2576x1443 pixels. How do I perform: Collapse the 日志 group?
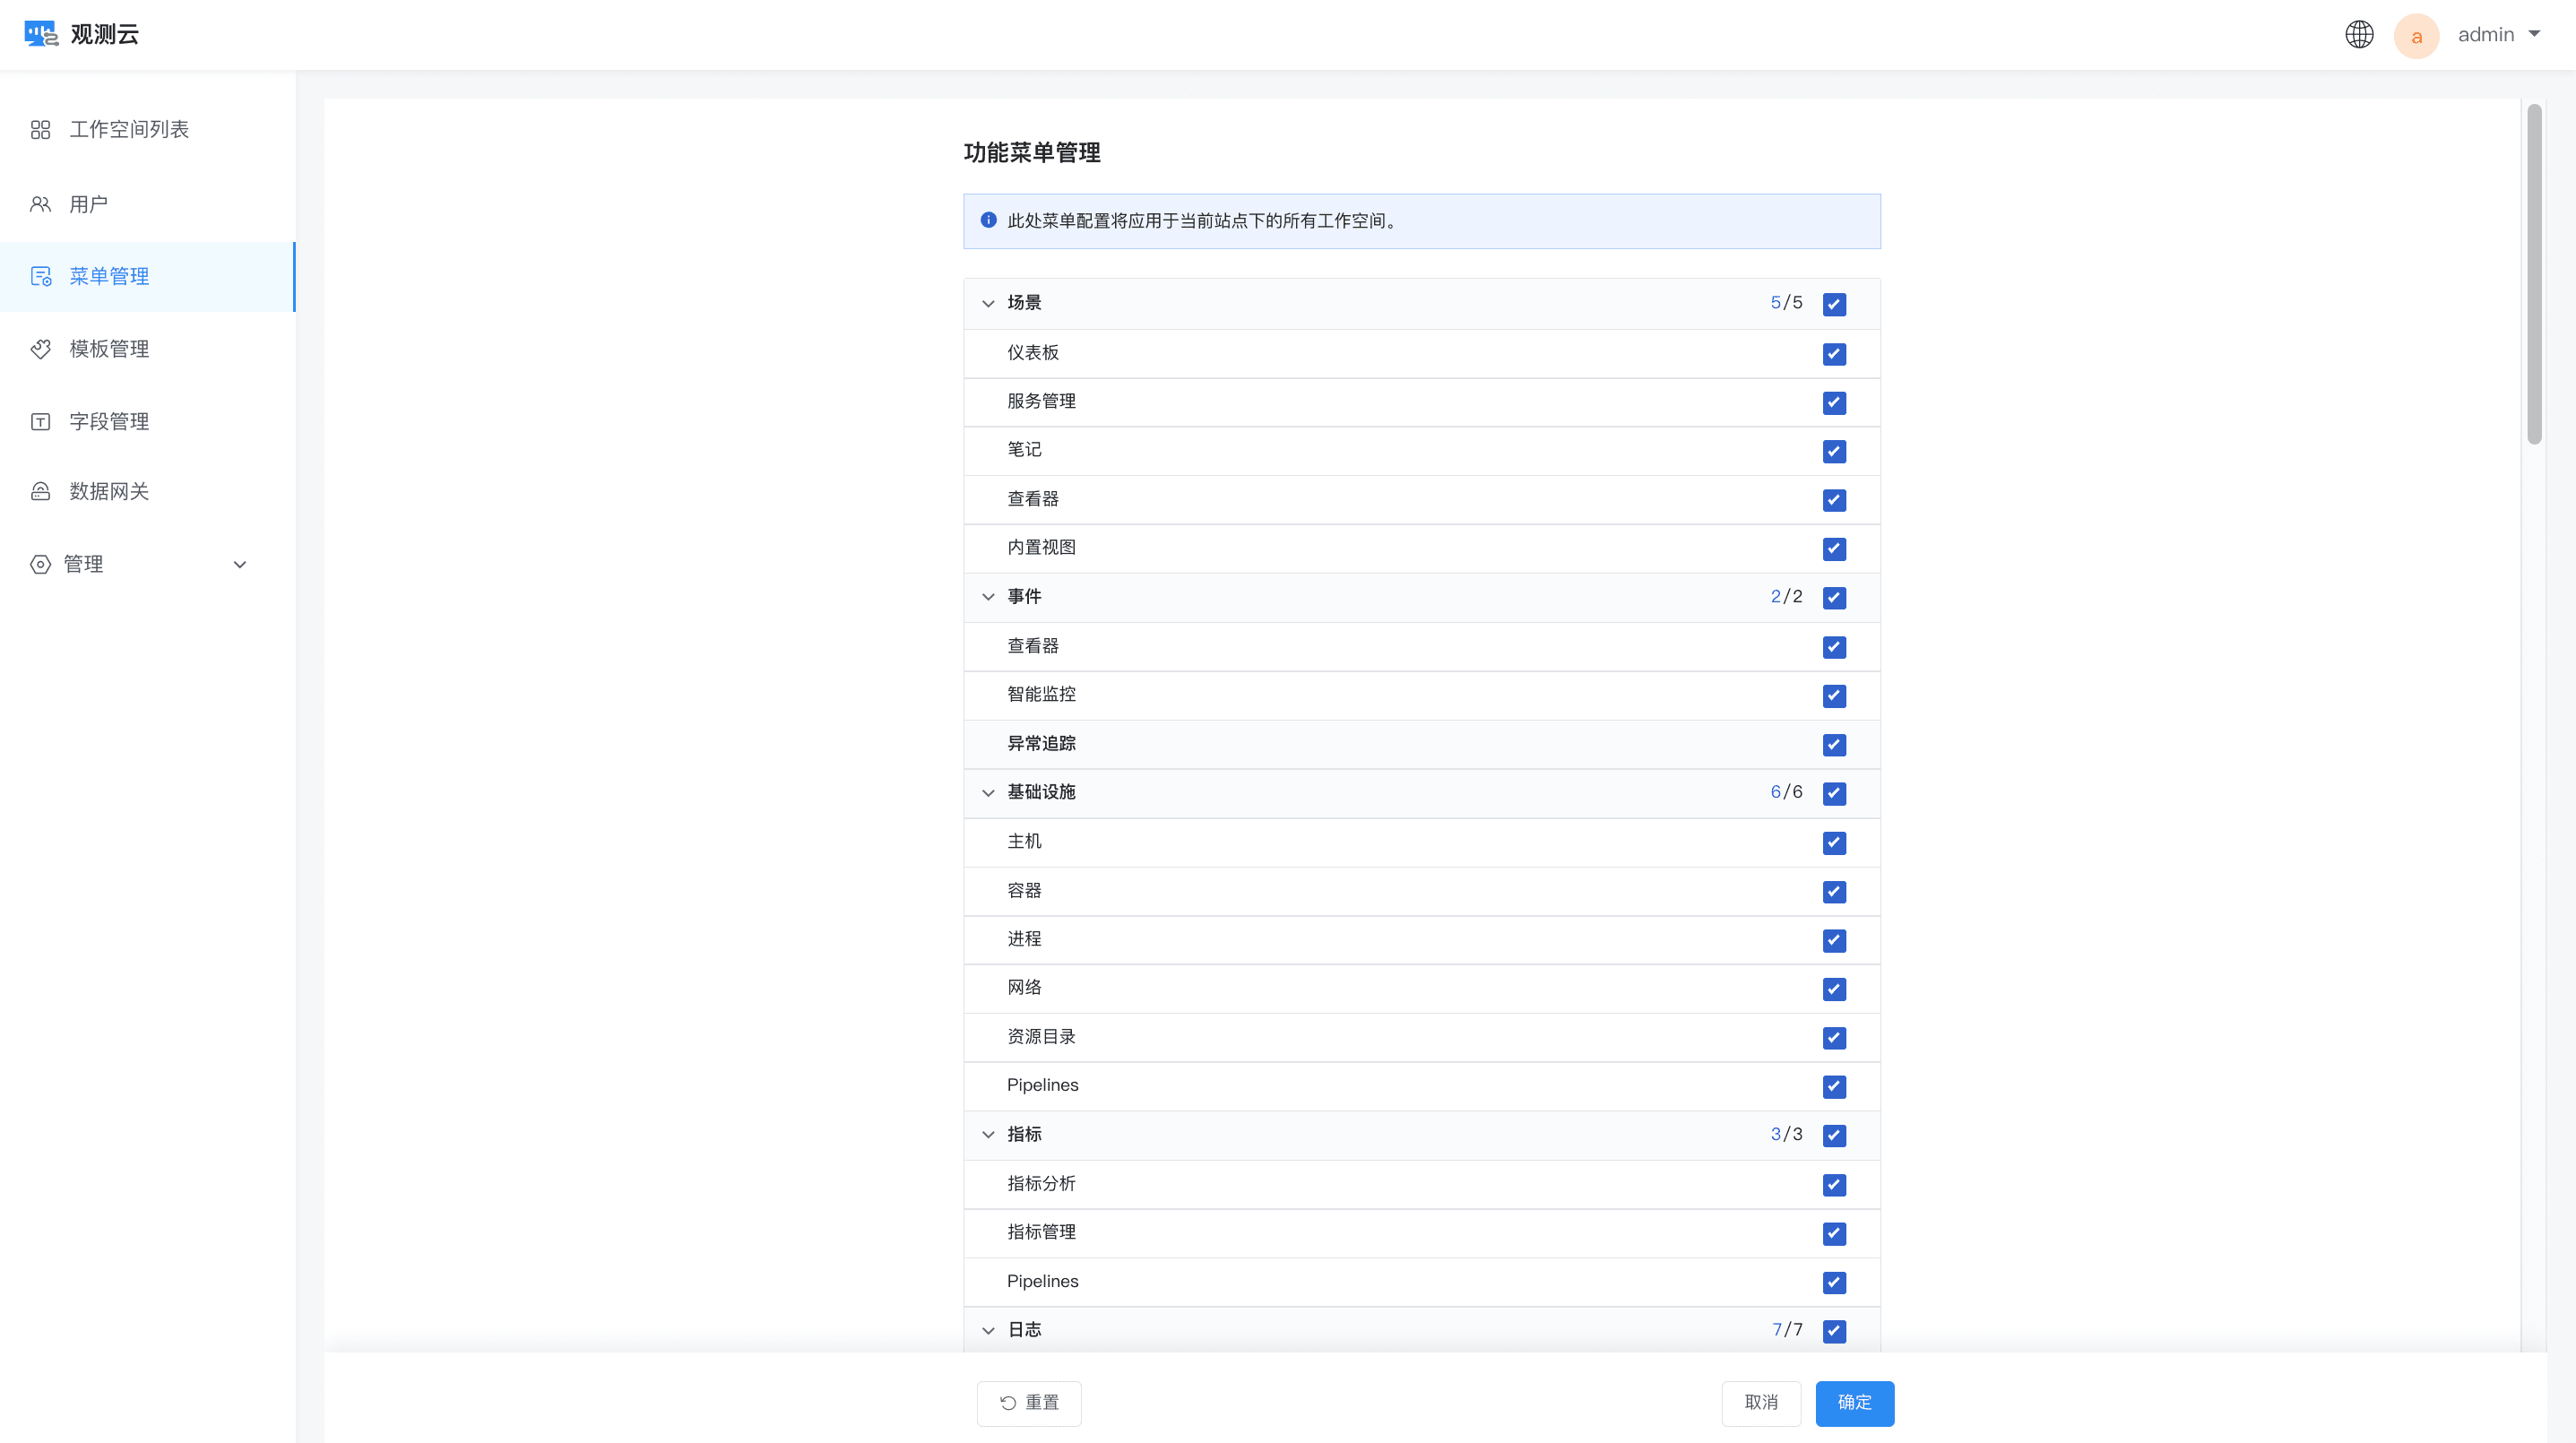pos(988,1331)
